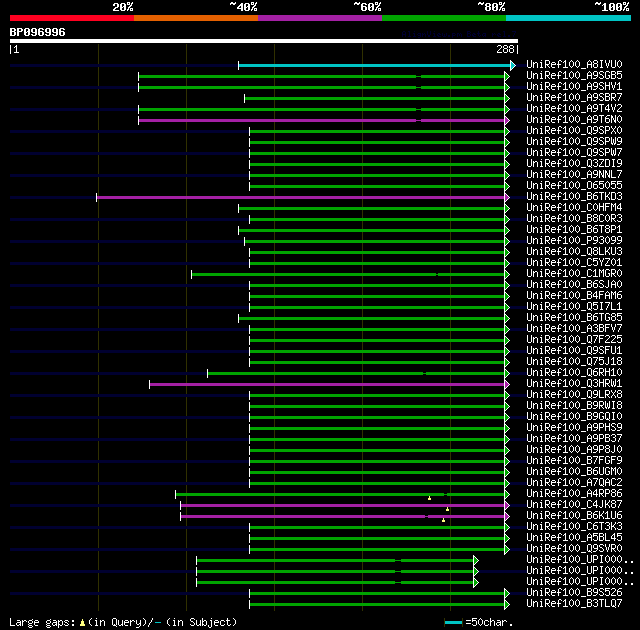Select label UniRef100_B6K1U6
This screenshot has width=640, height=630.
tap(574, 516)
